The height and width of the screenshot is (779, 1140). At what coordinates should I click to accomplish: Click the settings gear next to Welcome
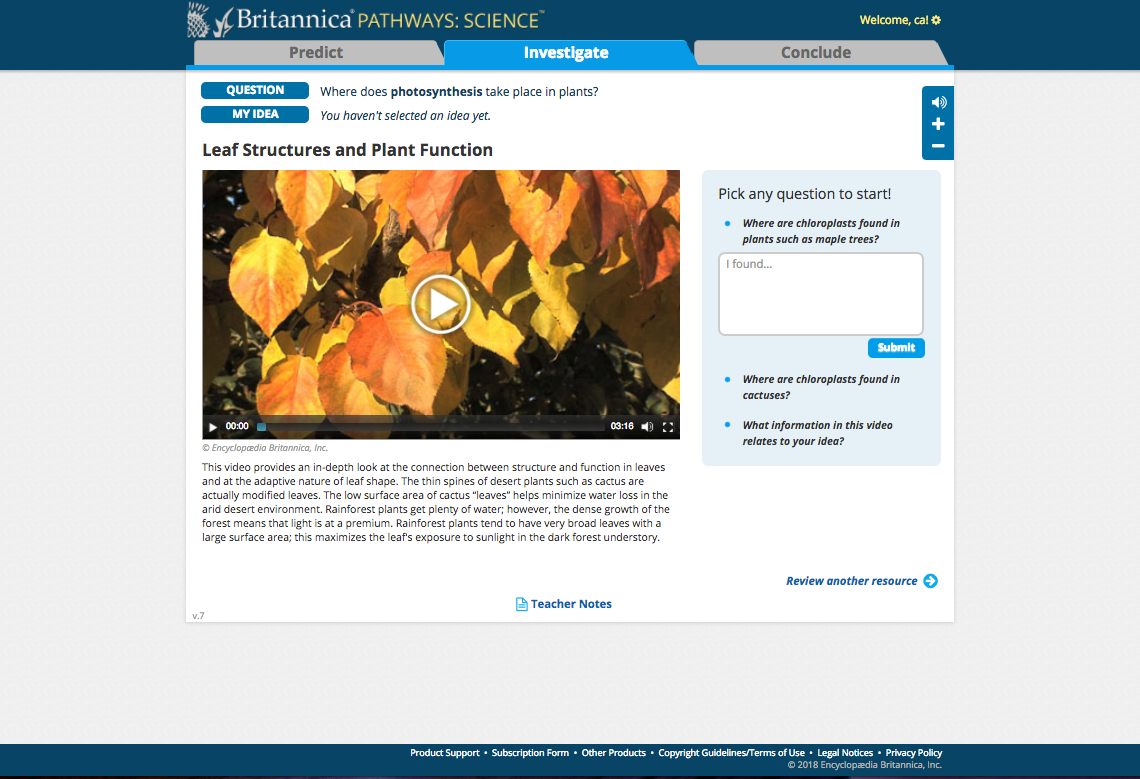tap(936, 20)
